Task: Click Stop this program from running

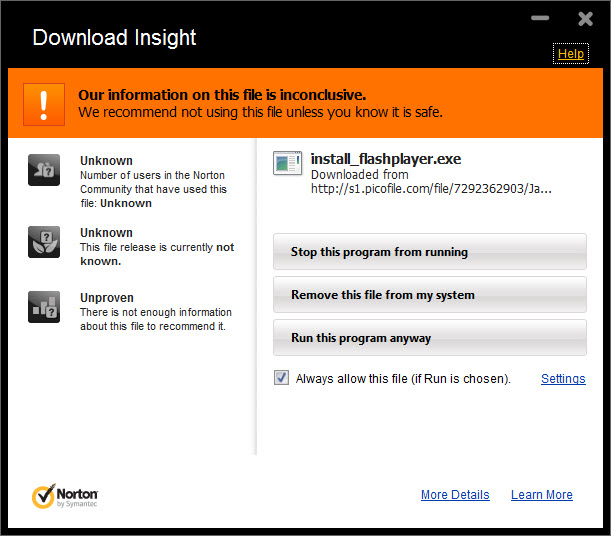Action: click(430, 252)
